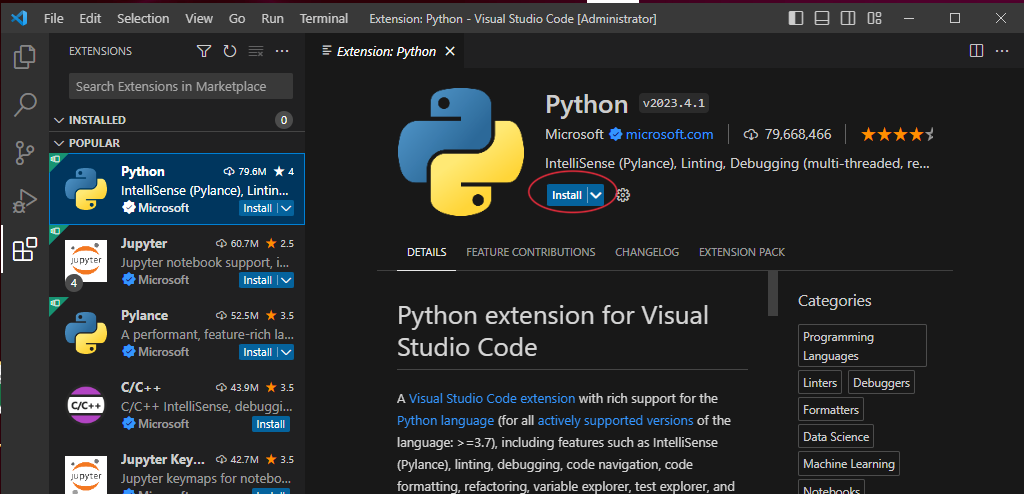Clear extensions search results icon
Image resolution: width=1024 pixels, height=494 pixels.
[255, 51]
